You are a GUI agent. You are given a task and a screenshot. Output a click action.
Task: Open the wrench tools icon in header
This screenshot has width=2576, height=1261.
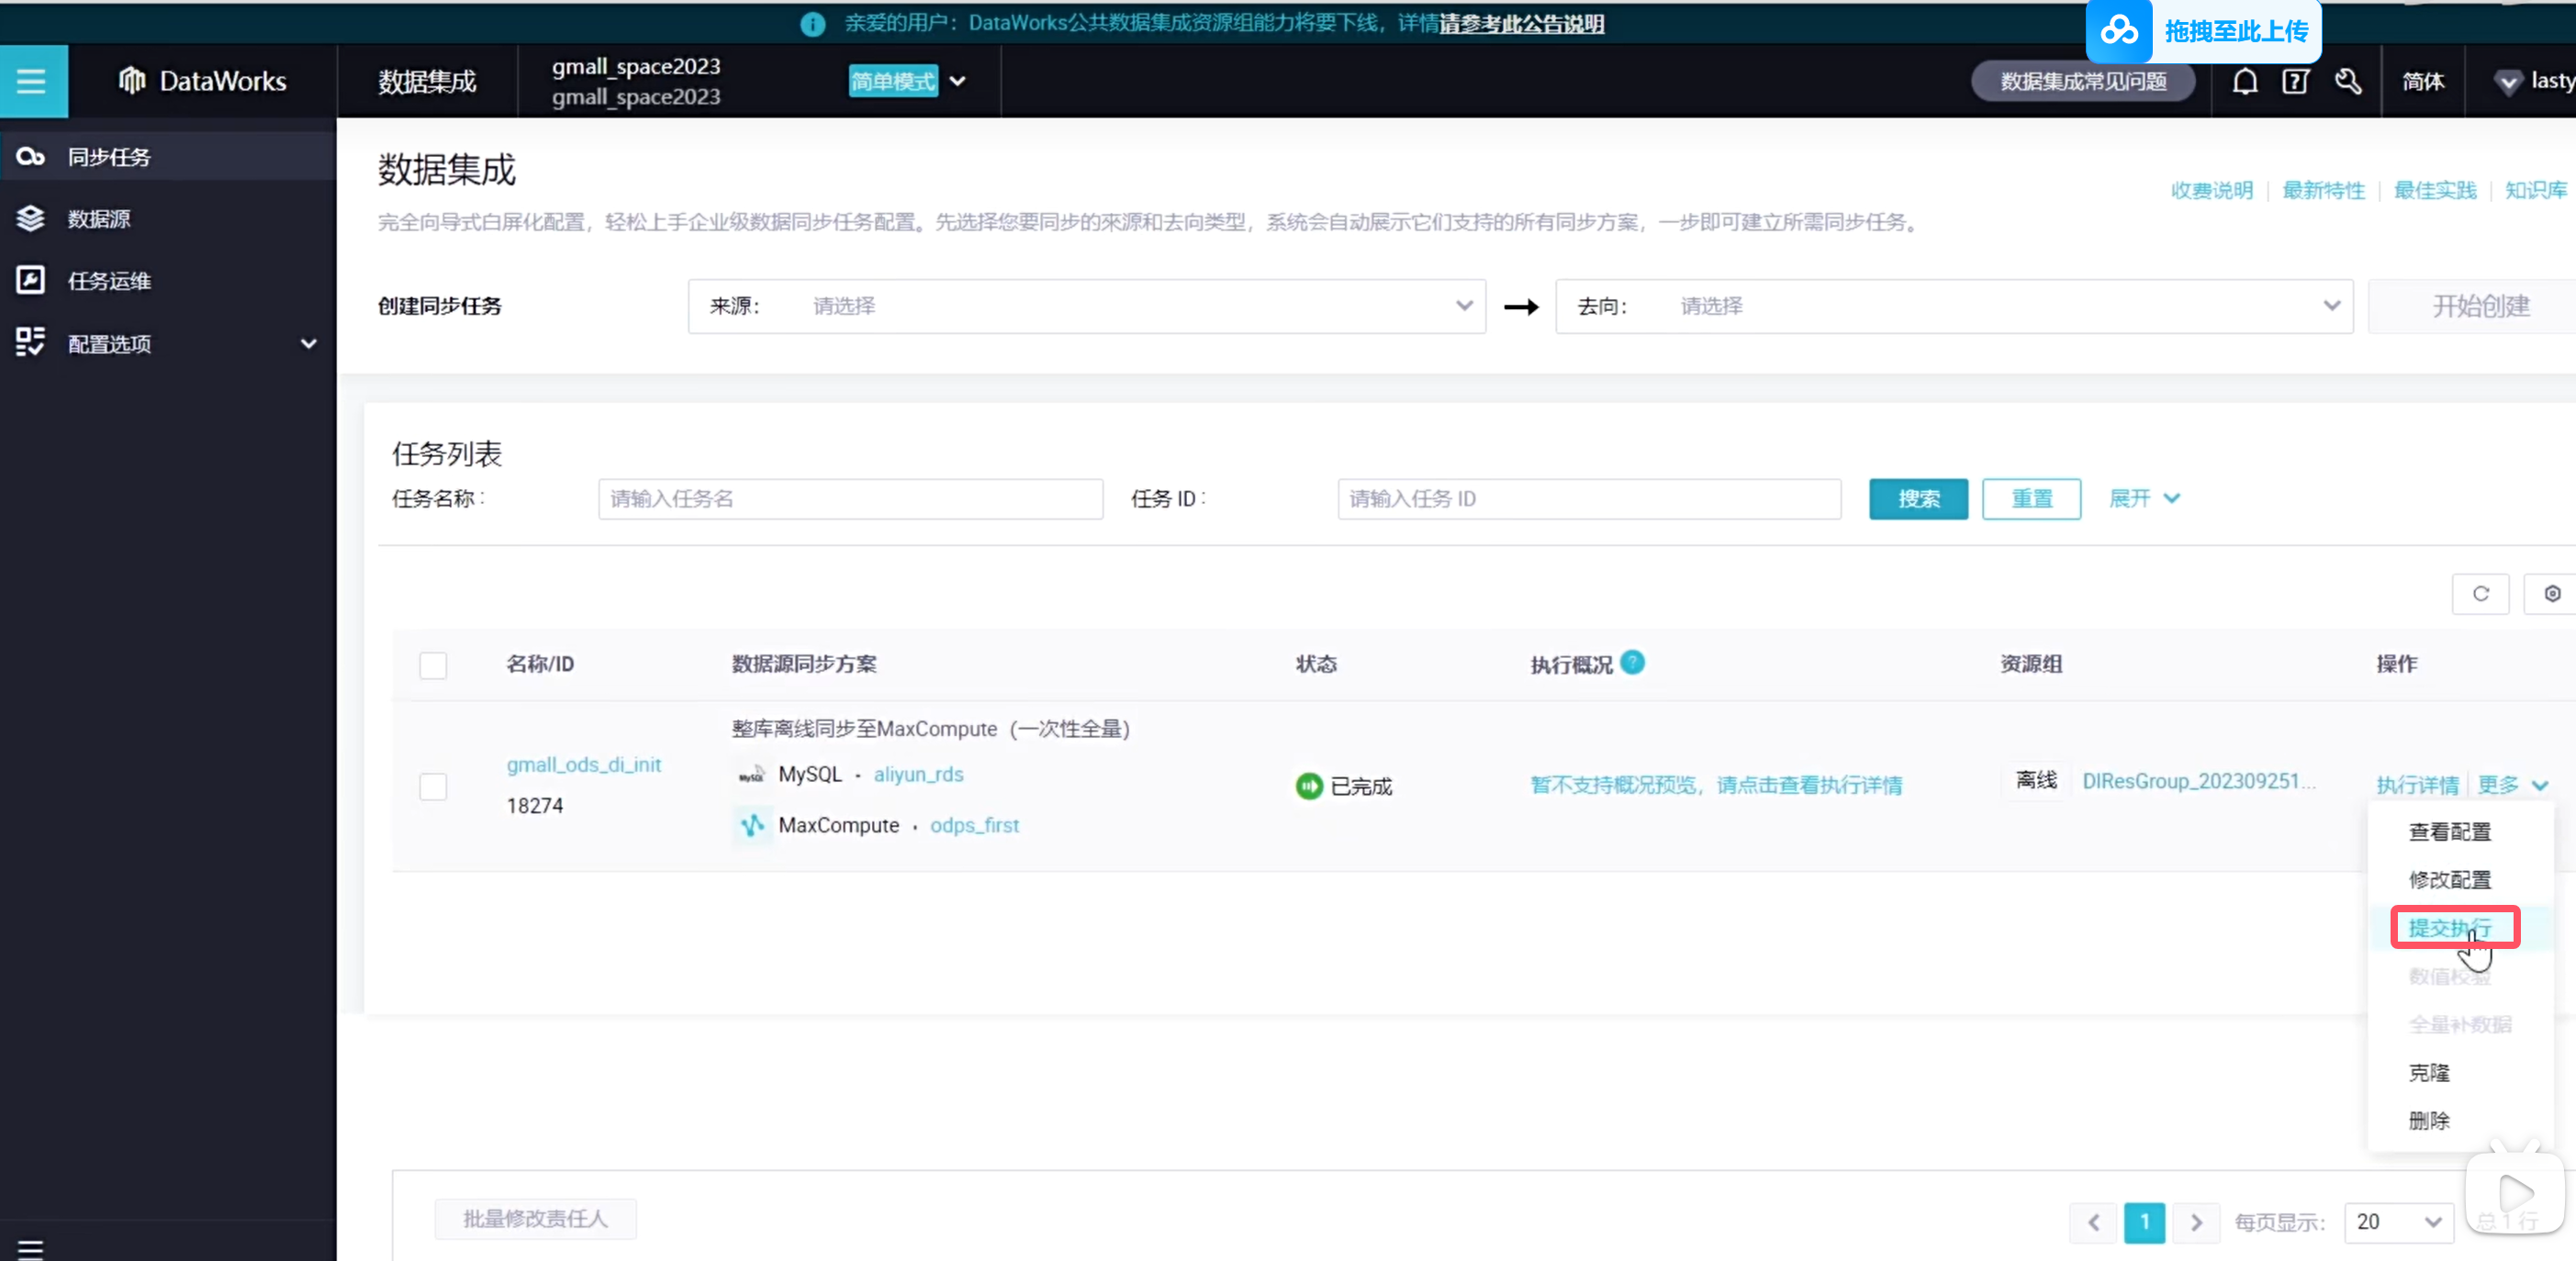pyautogui.click(x=2348, y=81)
